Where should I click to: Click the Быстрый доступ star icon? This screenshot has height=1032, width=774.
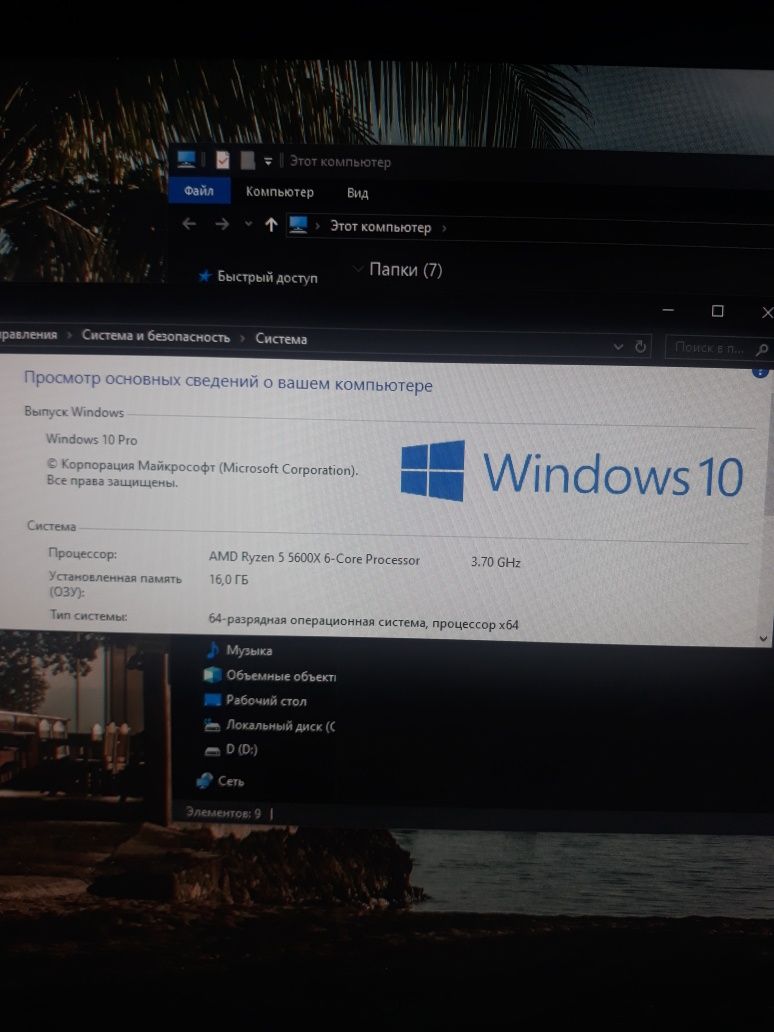(205, 276)
